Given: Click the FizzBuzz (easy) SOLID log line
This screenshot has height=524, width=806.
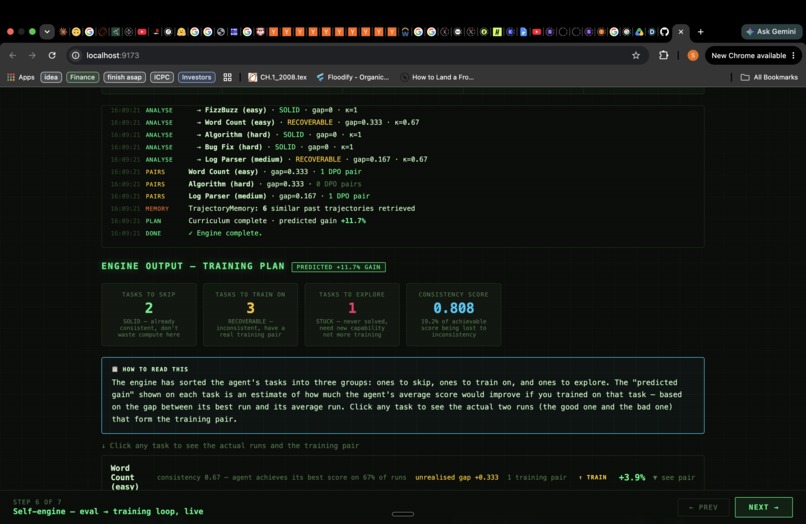Looking at the screenshot, I should [x=234, y=110].
